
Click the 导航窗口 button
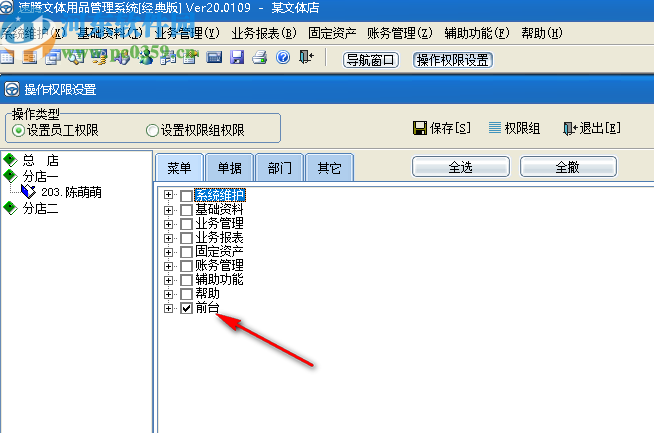[x=370, y=60]
